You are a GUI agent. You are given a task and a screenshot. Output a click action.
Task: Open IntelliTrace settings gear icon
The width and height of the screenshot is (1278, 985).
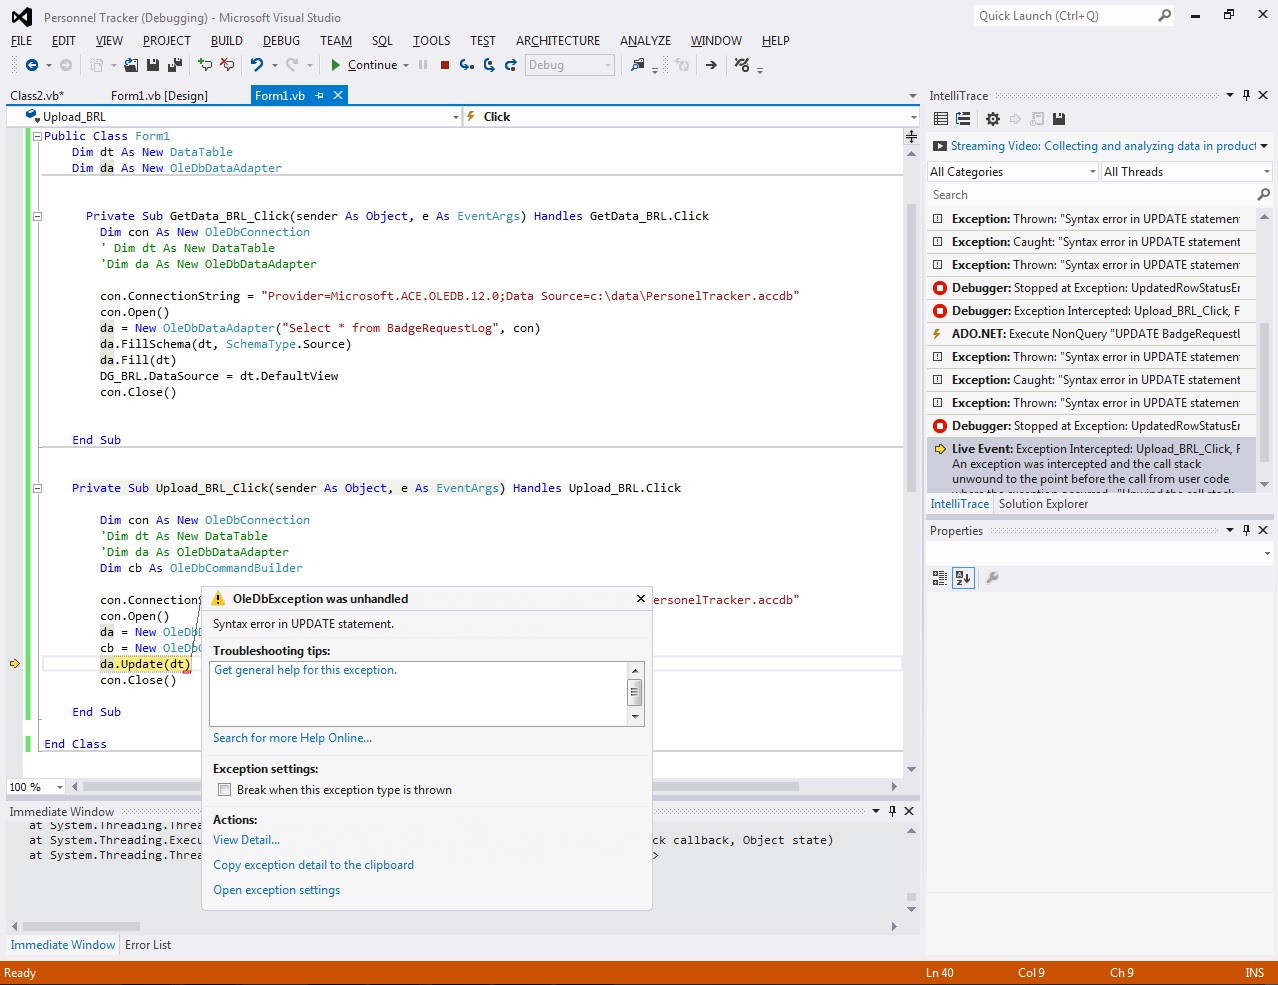tap(993, 119)
